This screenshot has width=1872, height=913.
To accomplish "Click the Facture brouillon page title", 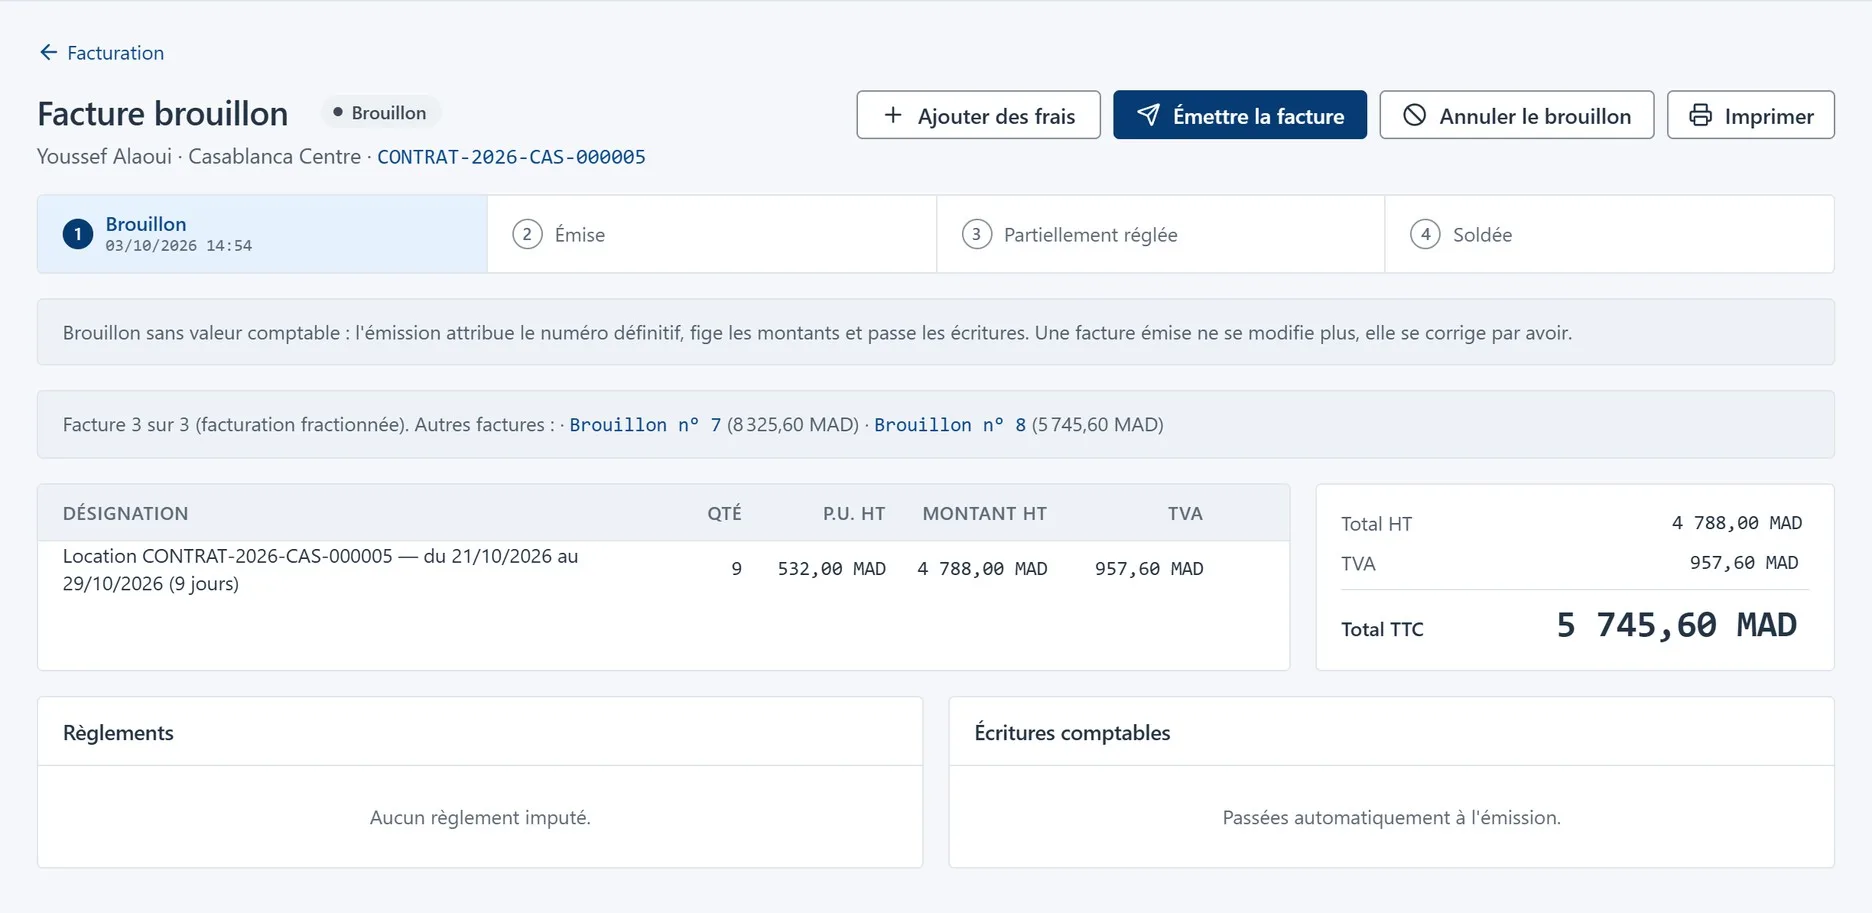I will coord(163,114).
